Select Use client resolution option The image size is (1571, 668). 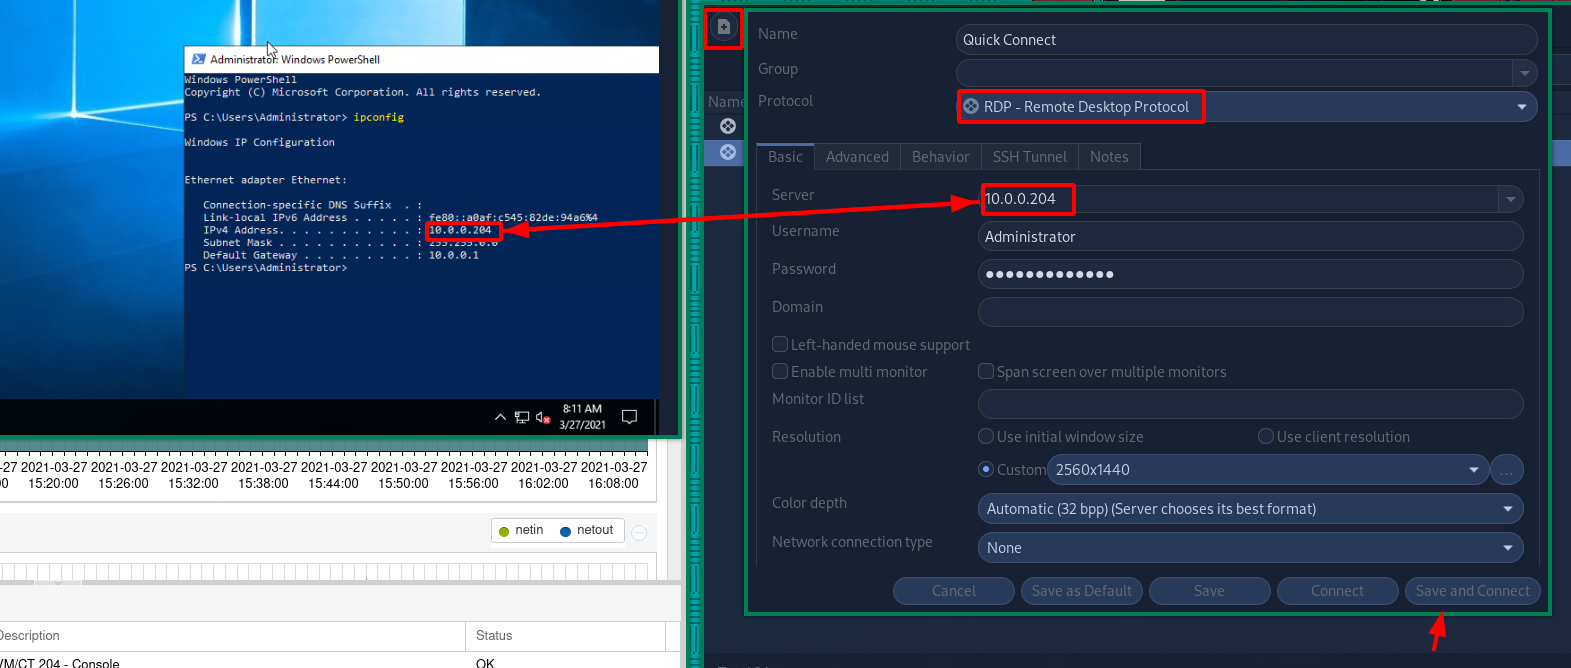coord(1266,436)
